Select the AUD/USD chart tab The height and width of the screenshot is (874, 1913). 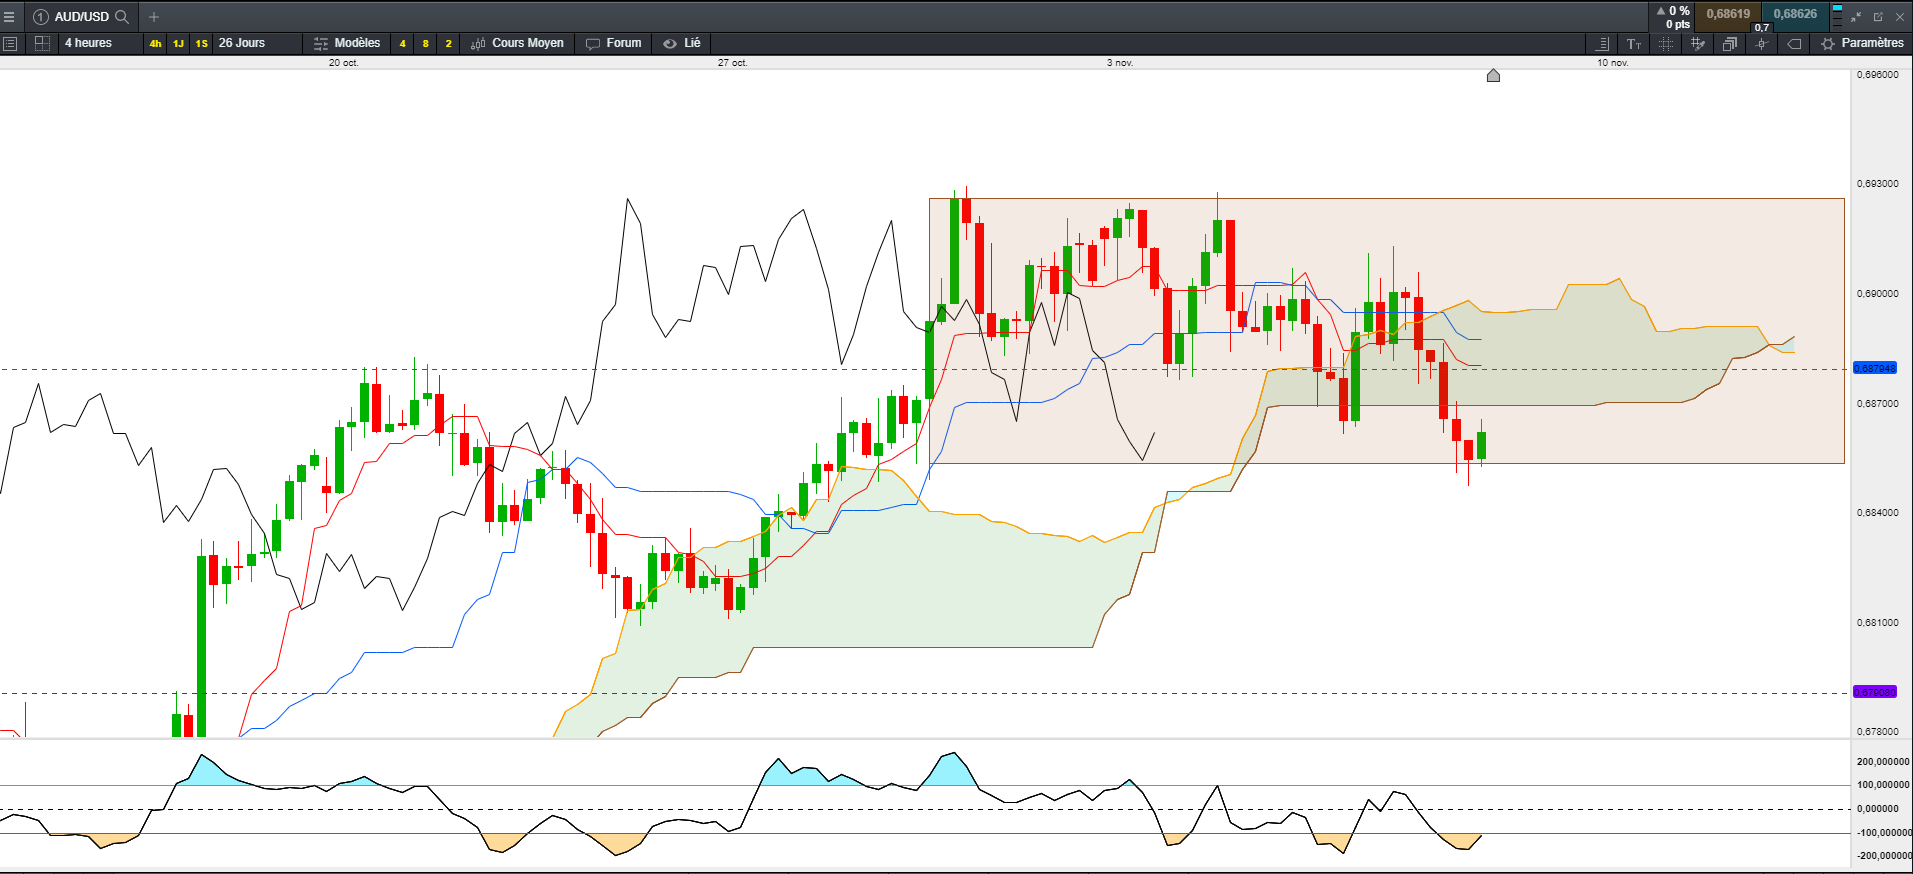tap(80, 17)
